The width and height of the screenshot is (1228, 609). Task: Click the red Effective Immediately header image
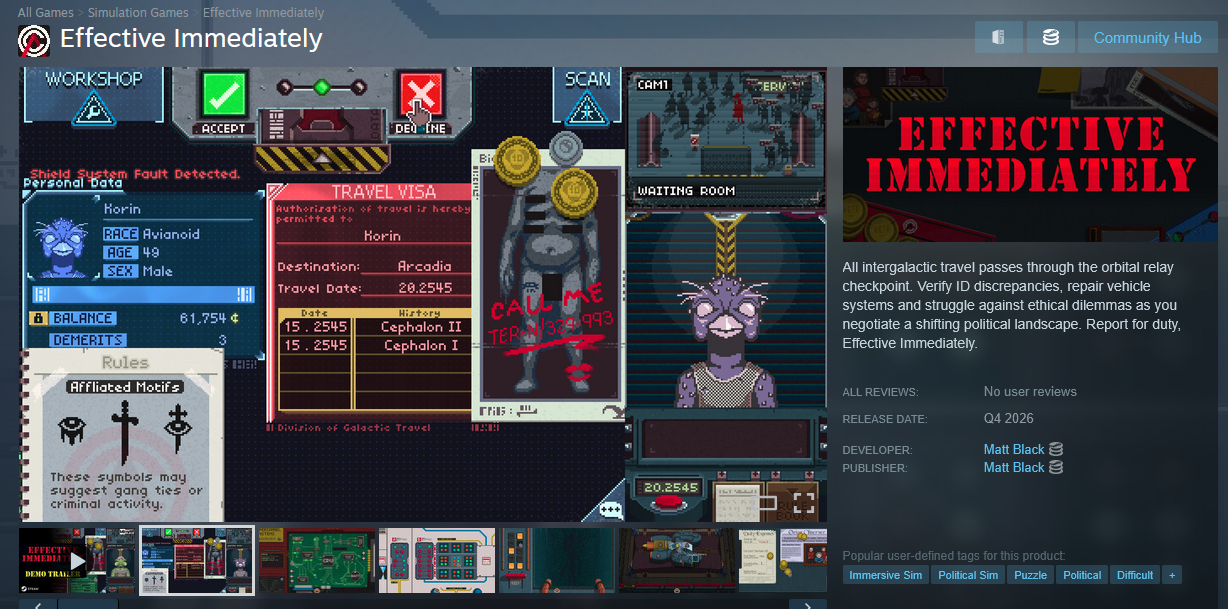tap(1030, 154)
